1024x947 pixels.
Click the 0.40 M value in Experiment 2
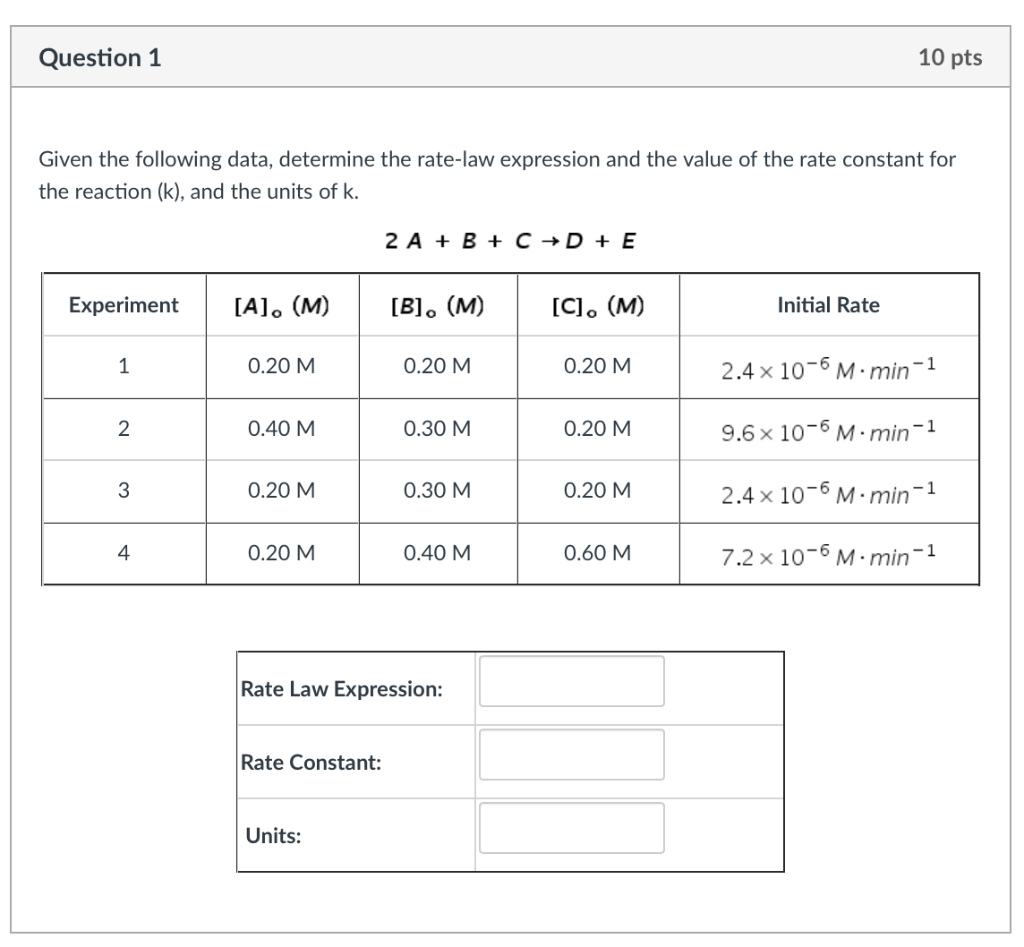coord(281,428)
